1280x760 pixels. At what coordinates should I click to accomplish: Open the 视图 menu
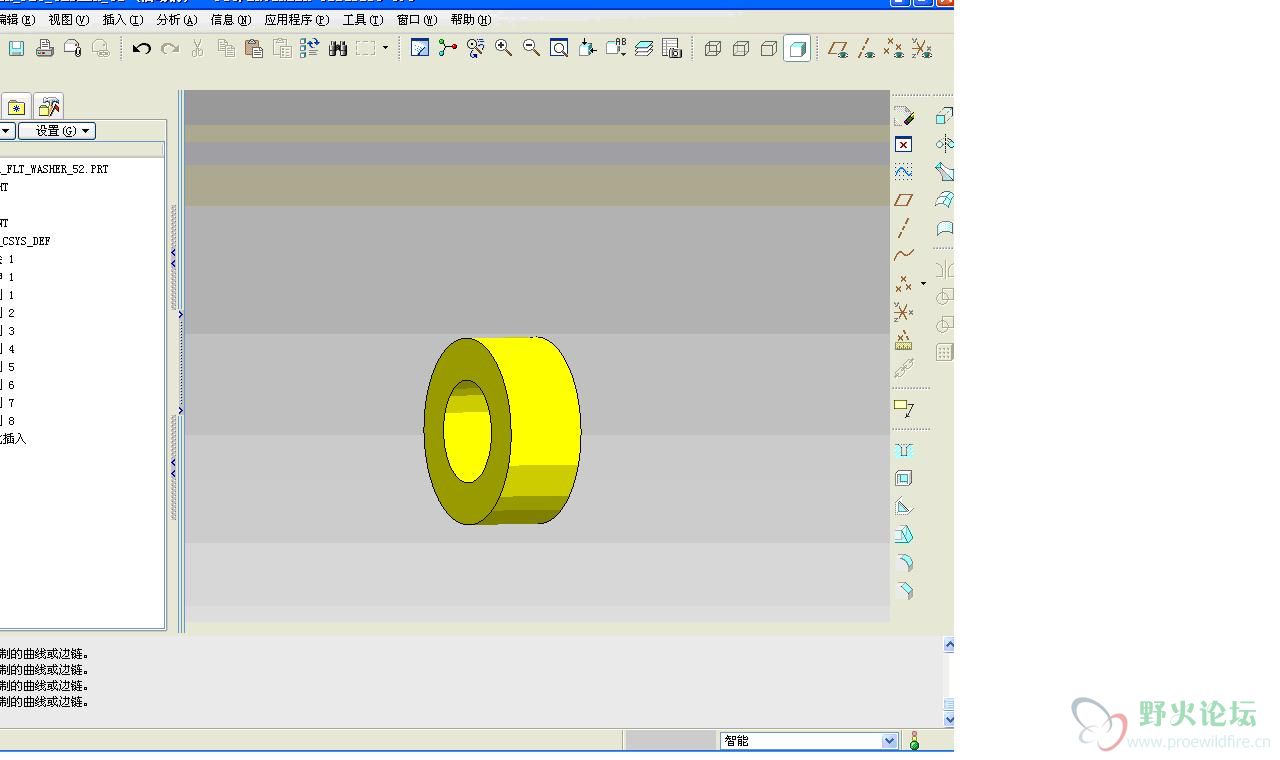68,19
